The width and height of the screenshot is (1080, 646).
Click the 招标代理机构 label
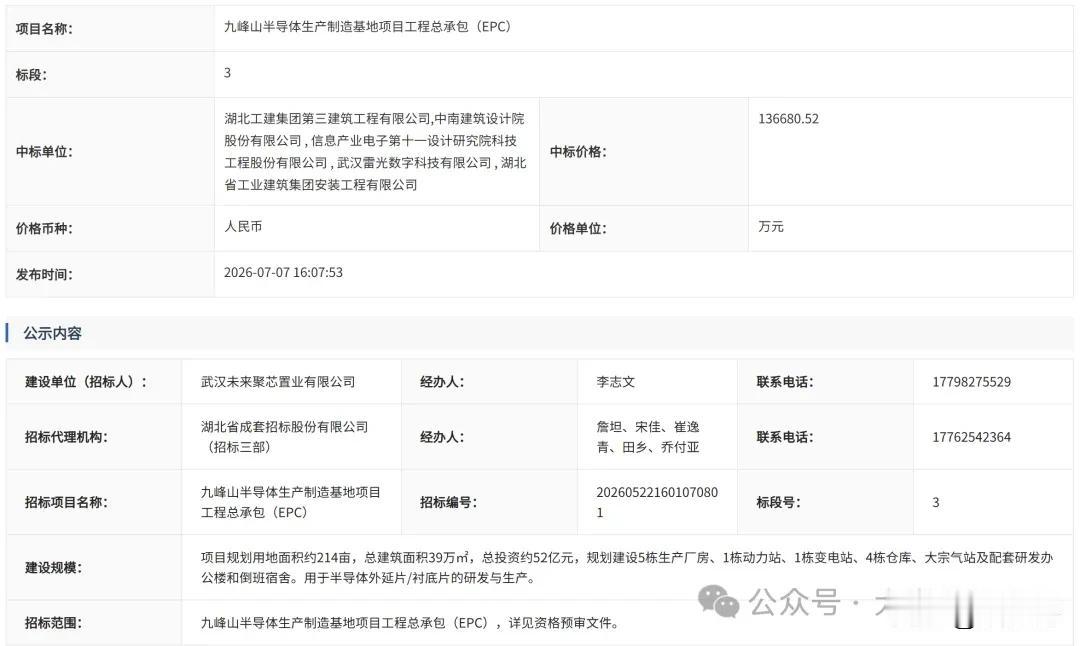pyautogui.click(x=66, y=437)
